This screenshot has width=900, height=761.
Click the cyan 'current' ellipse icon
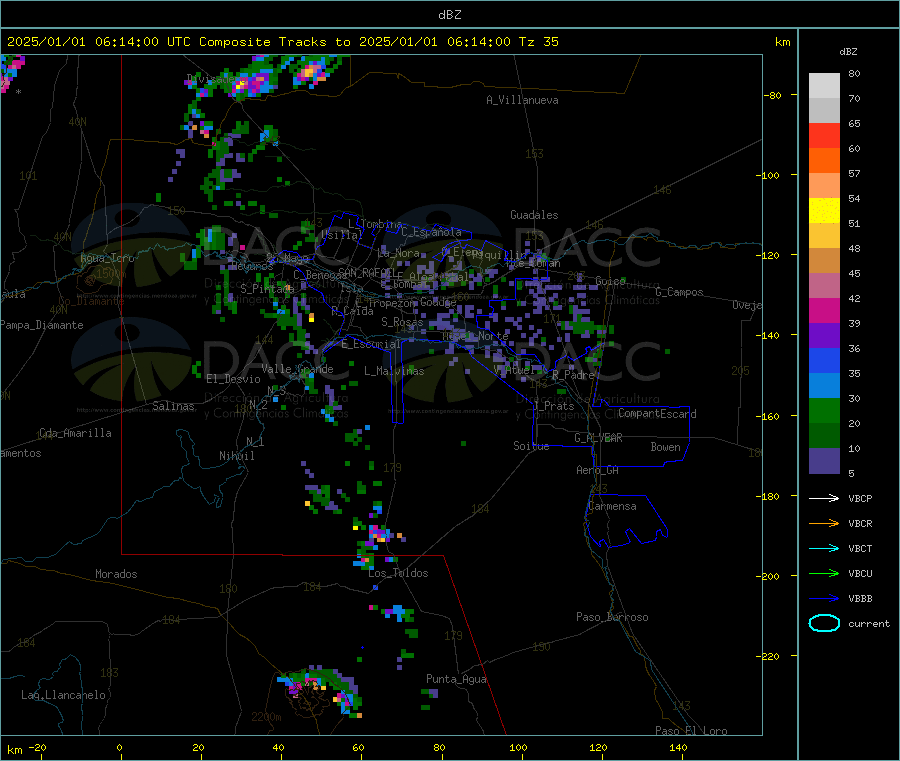tap(824, 623)
